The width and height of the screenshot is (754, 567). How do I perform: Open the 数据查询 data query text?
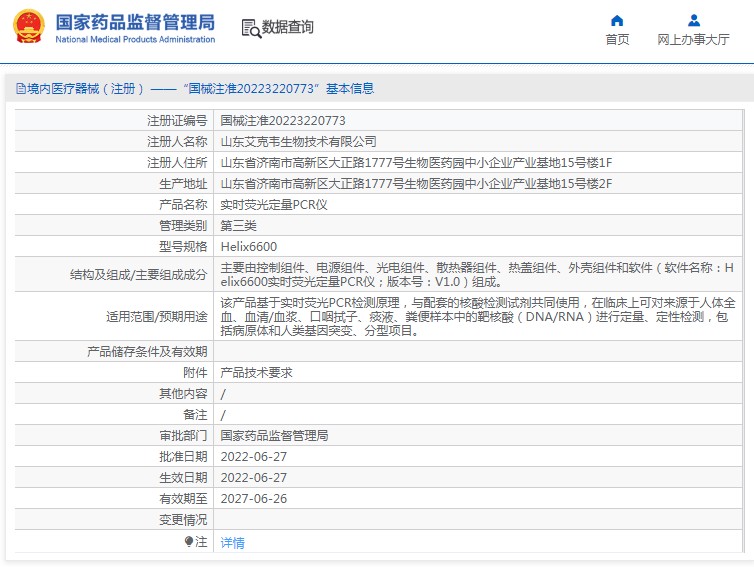pos(288,28)
